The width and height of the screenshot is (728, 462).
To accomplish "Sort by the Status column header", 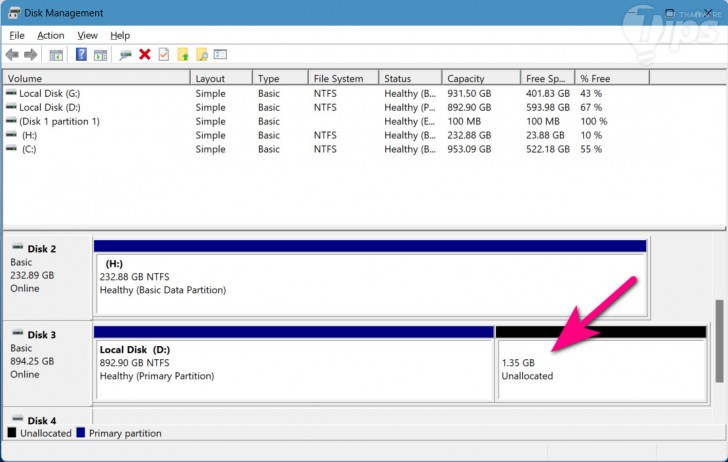I will click(410, 78).
